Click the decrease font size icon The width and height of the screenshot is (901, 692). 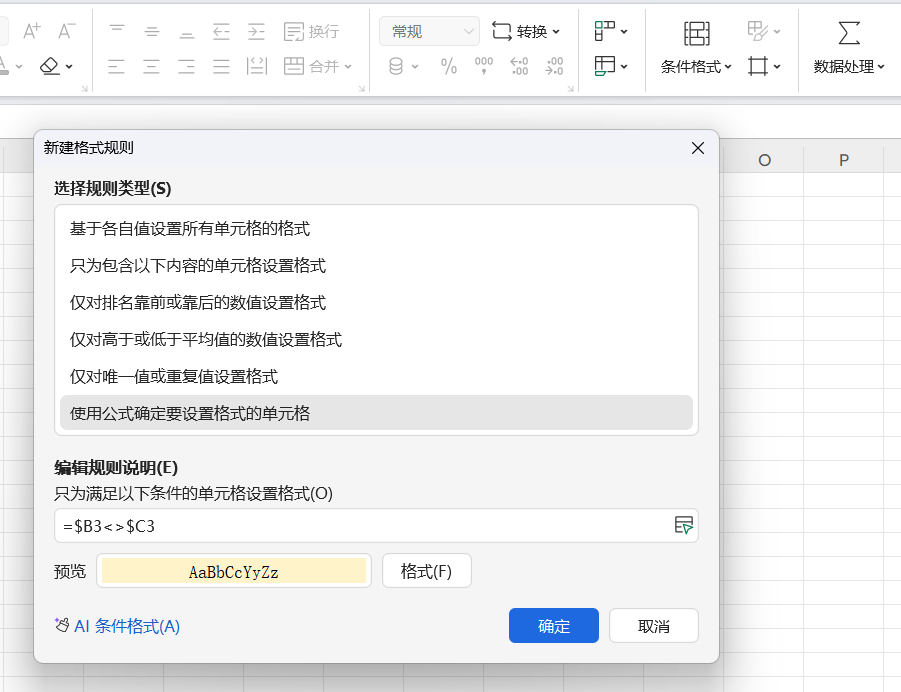coord(66,31)
